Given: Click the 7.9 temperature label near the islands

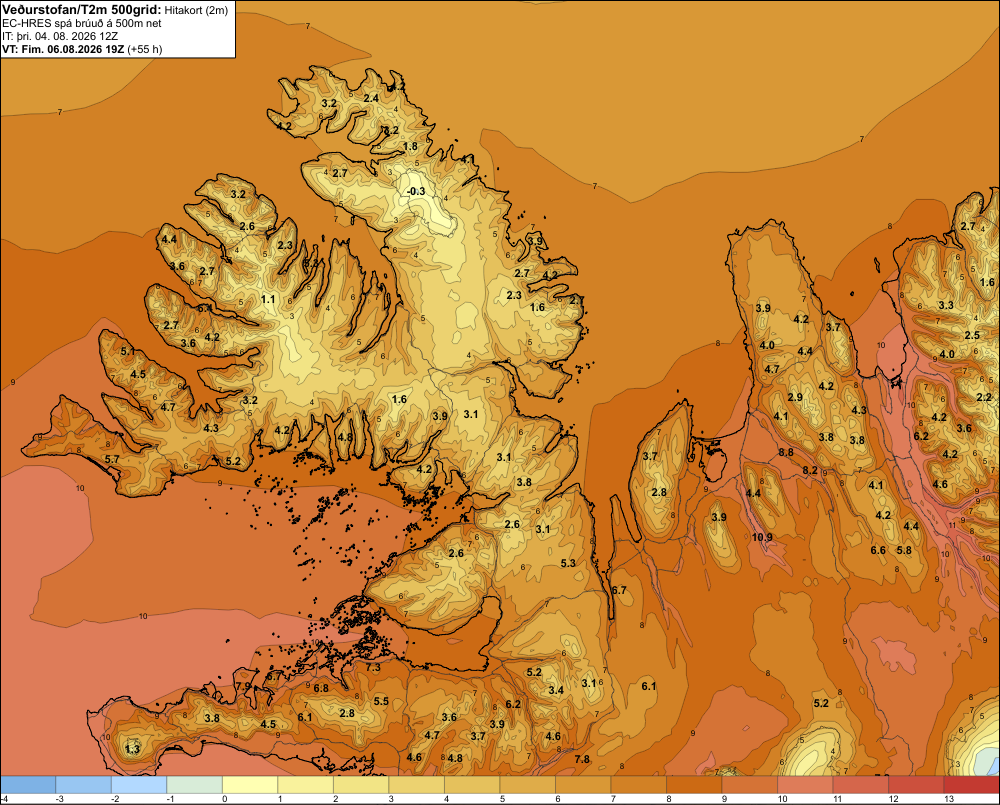Looking at the screenshot, I should (x=243, y=686).
